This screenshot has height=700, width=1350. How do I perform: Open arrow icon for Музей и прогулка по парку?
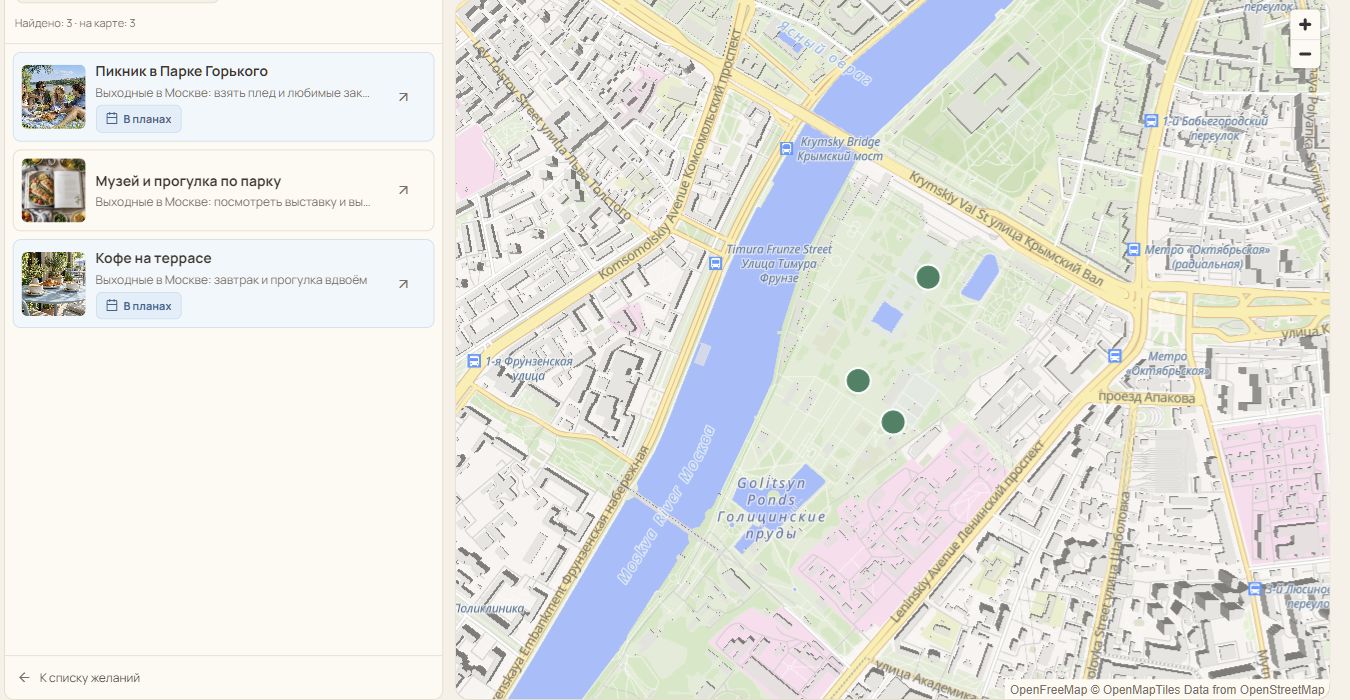click(403, 190)
